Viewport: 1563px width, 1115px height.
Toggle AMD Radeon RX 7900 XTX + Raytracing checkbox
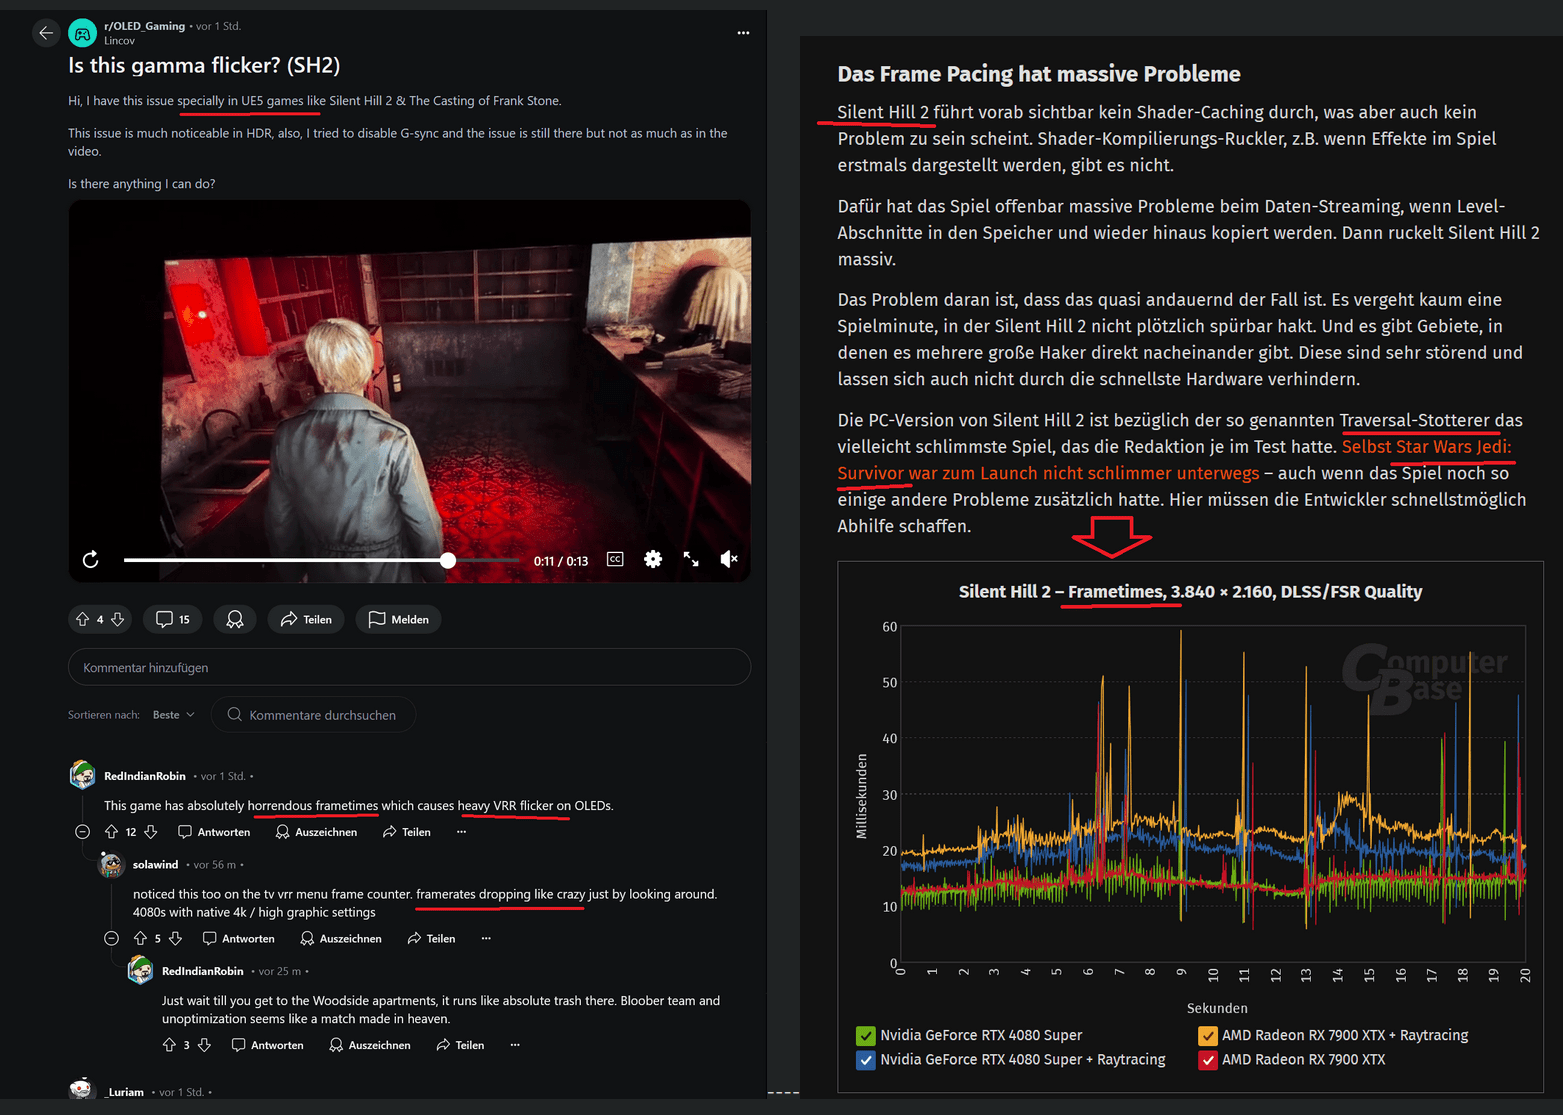(1208, 1036)
